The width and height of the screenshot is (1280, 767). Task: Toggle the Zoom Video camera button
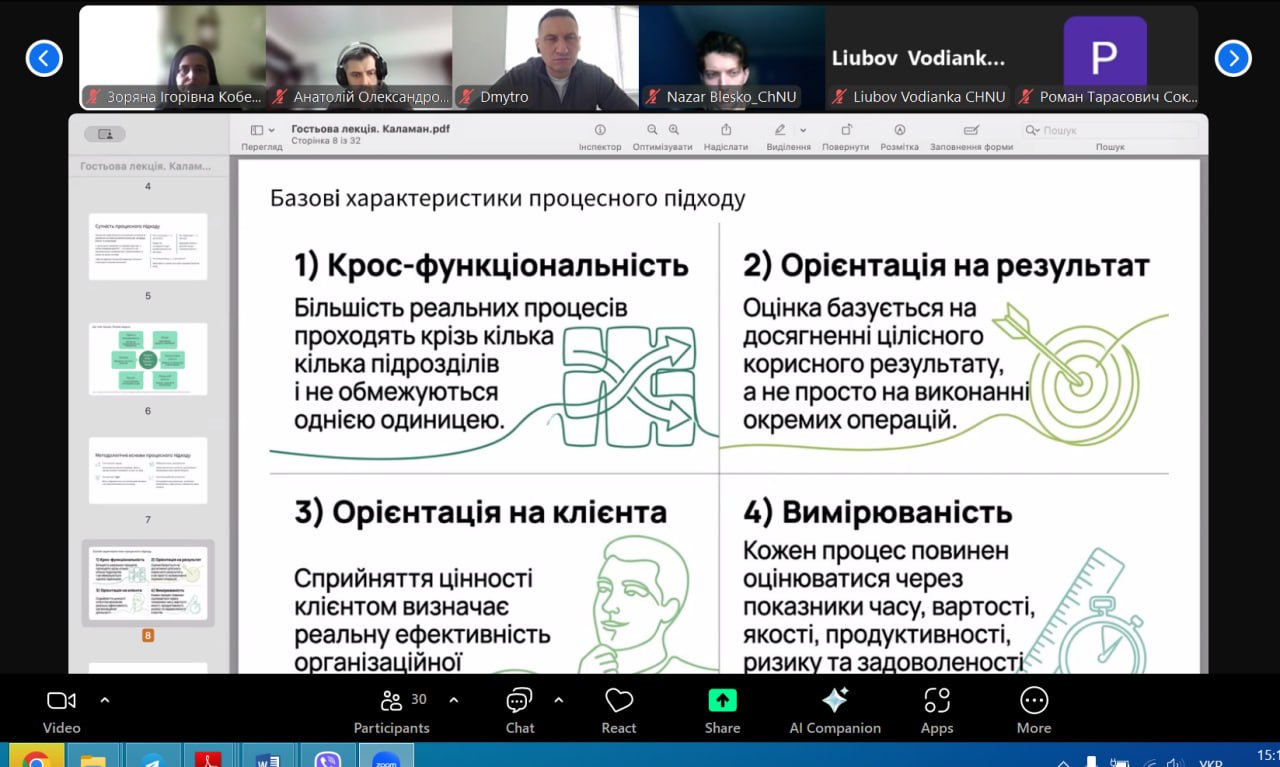61,711
